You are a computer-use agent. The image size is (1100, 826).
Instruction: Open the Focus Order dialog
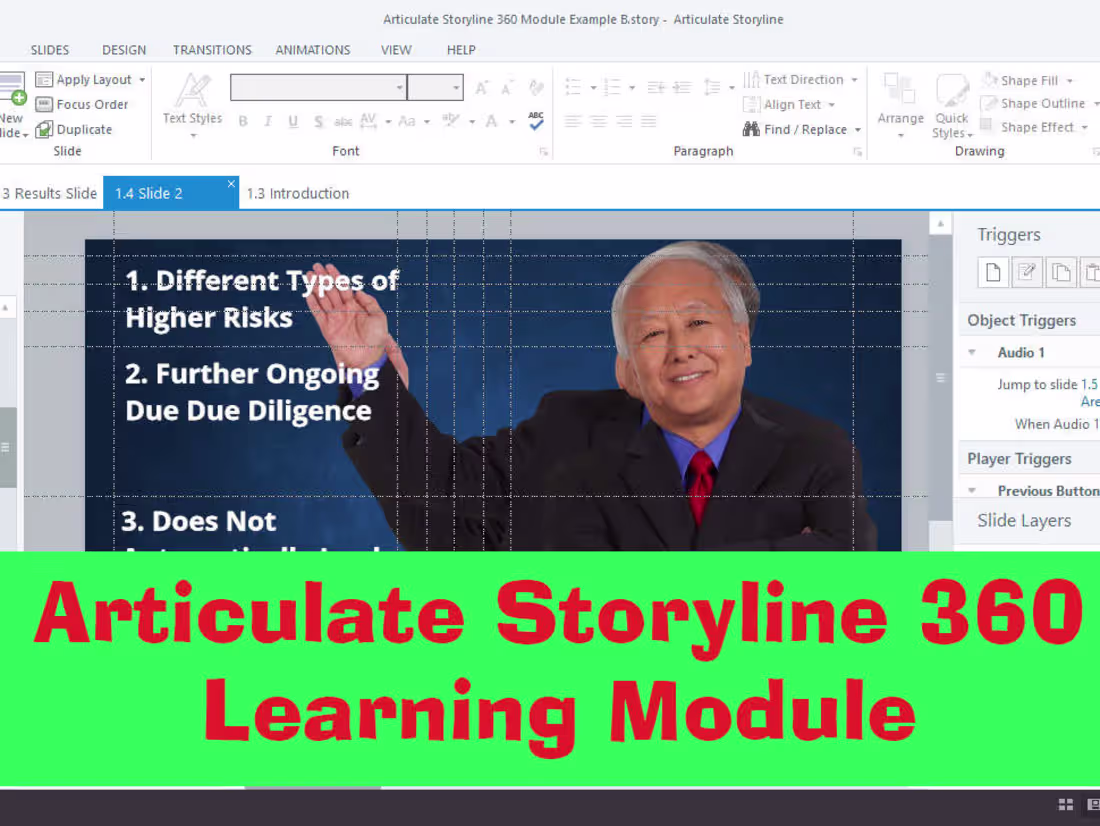[x=82, y=105]
